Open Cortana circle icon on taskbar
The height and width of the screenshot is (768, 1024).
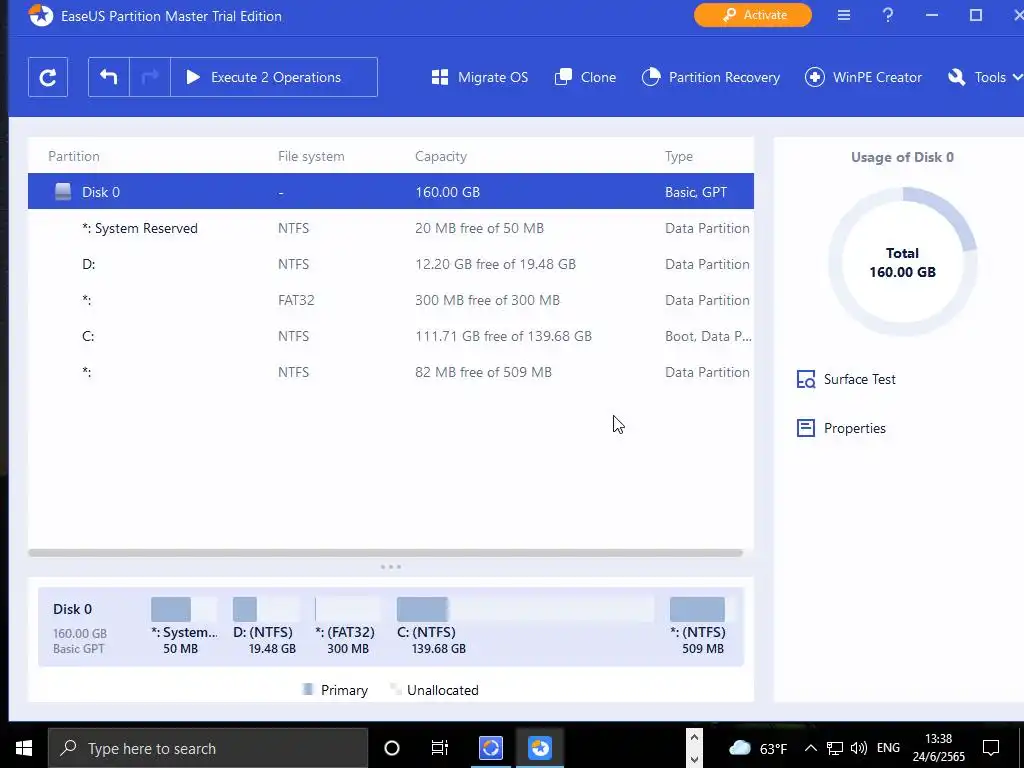(x=391, y=748)
